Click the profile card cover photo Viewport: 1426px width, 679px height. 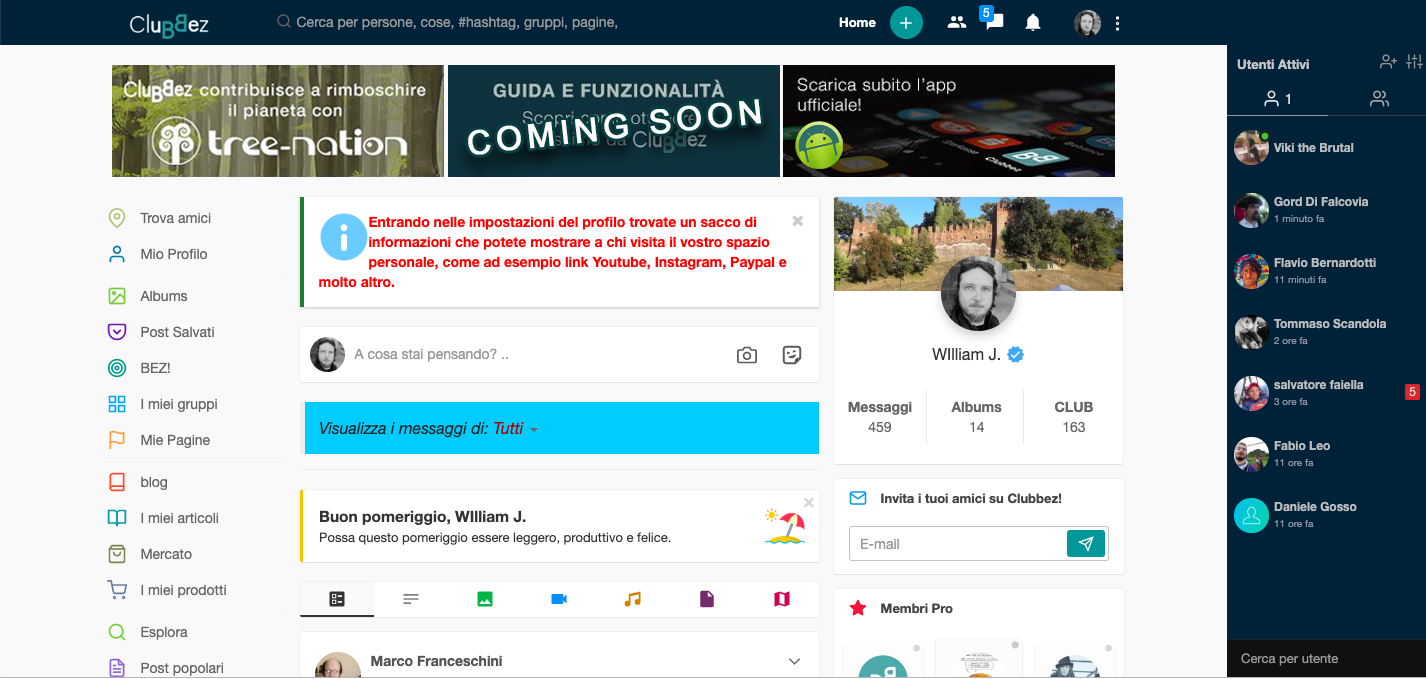978,243
